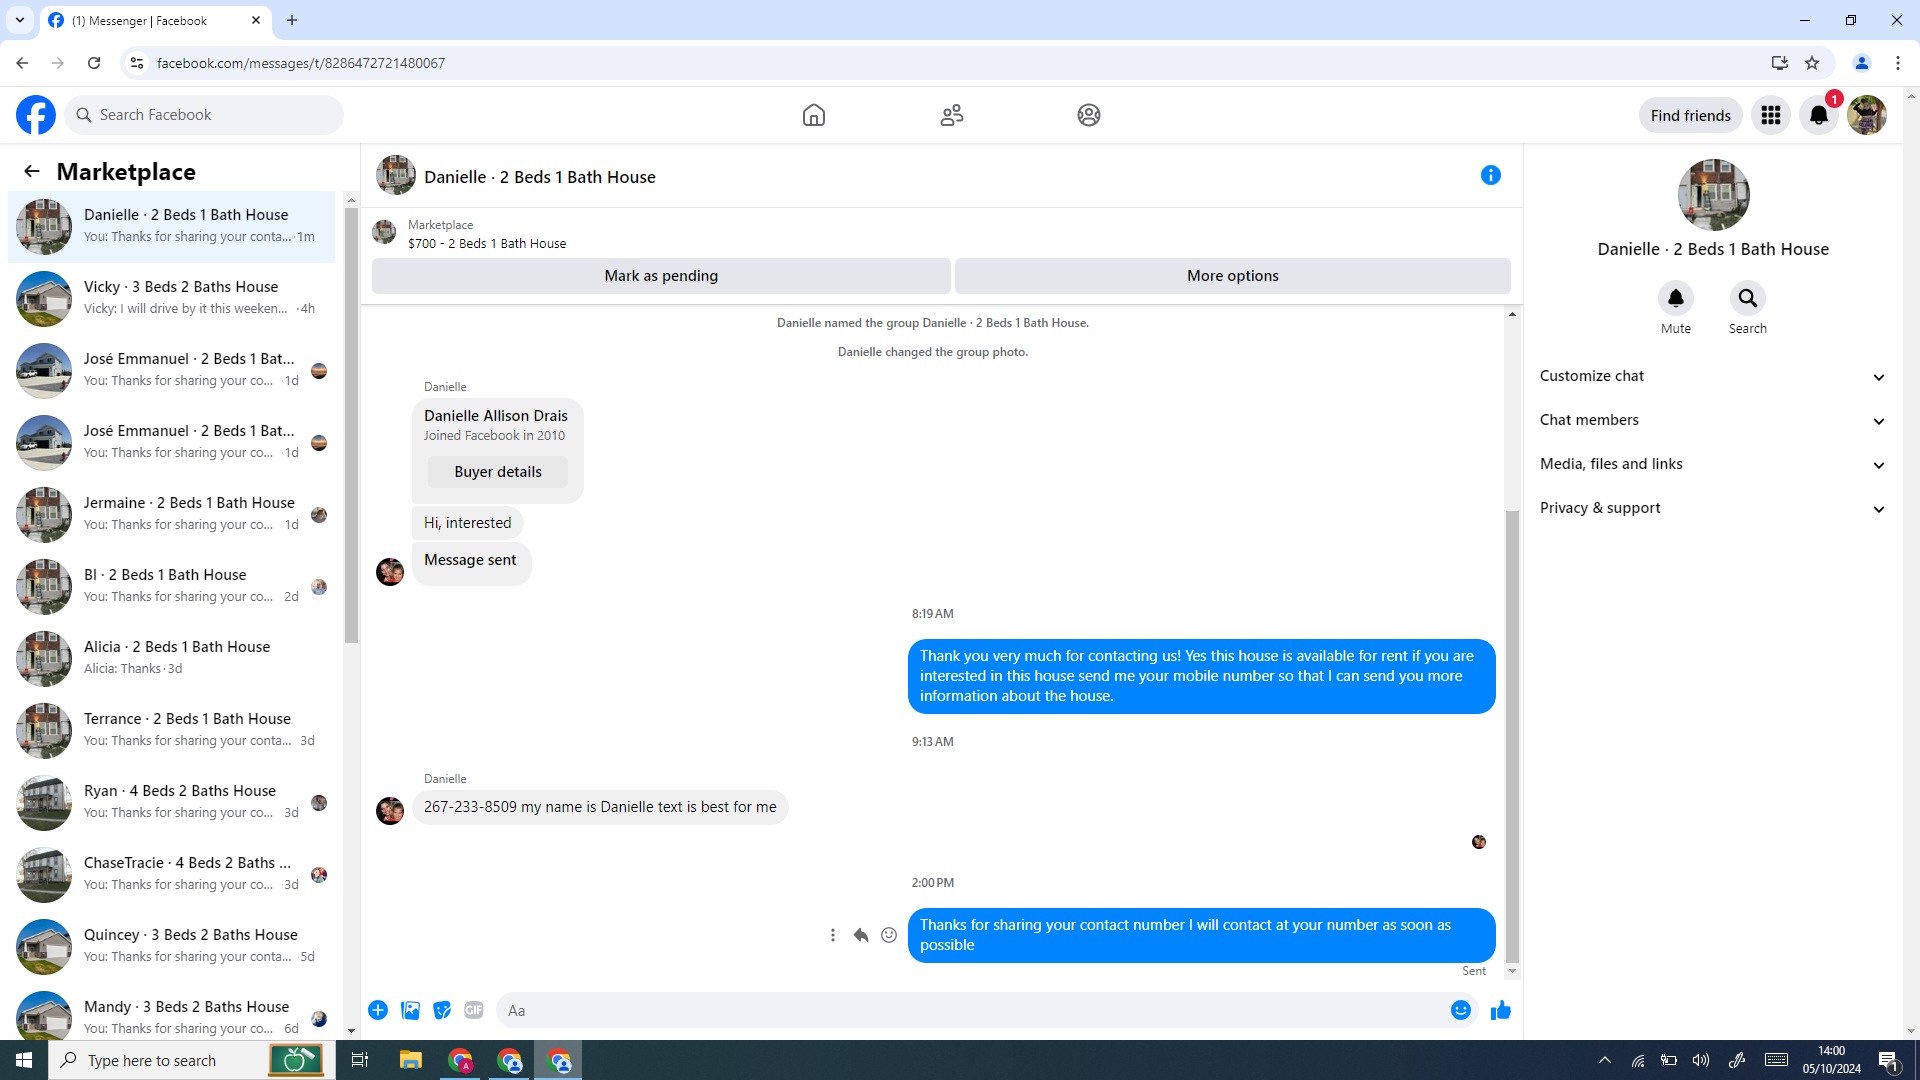Image resolution: width=1920 pixels, height=1080 pixels.
Task: Expand the Customize chat section
Action: [1712, 376]
